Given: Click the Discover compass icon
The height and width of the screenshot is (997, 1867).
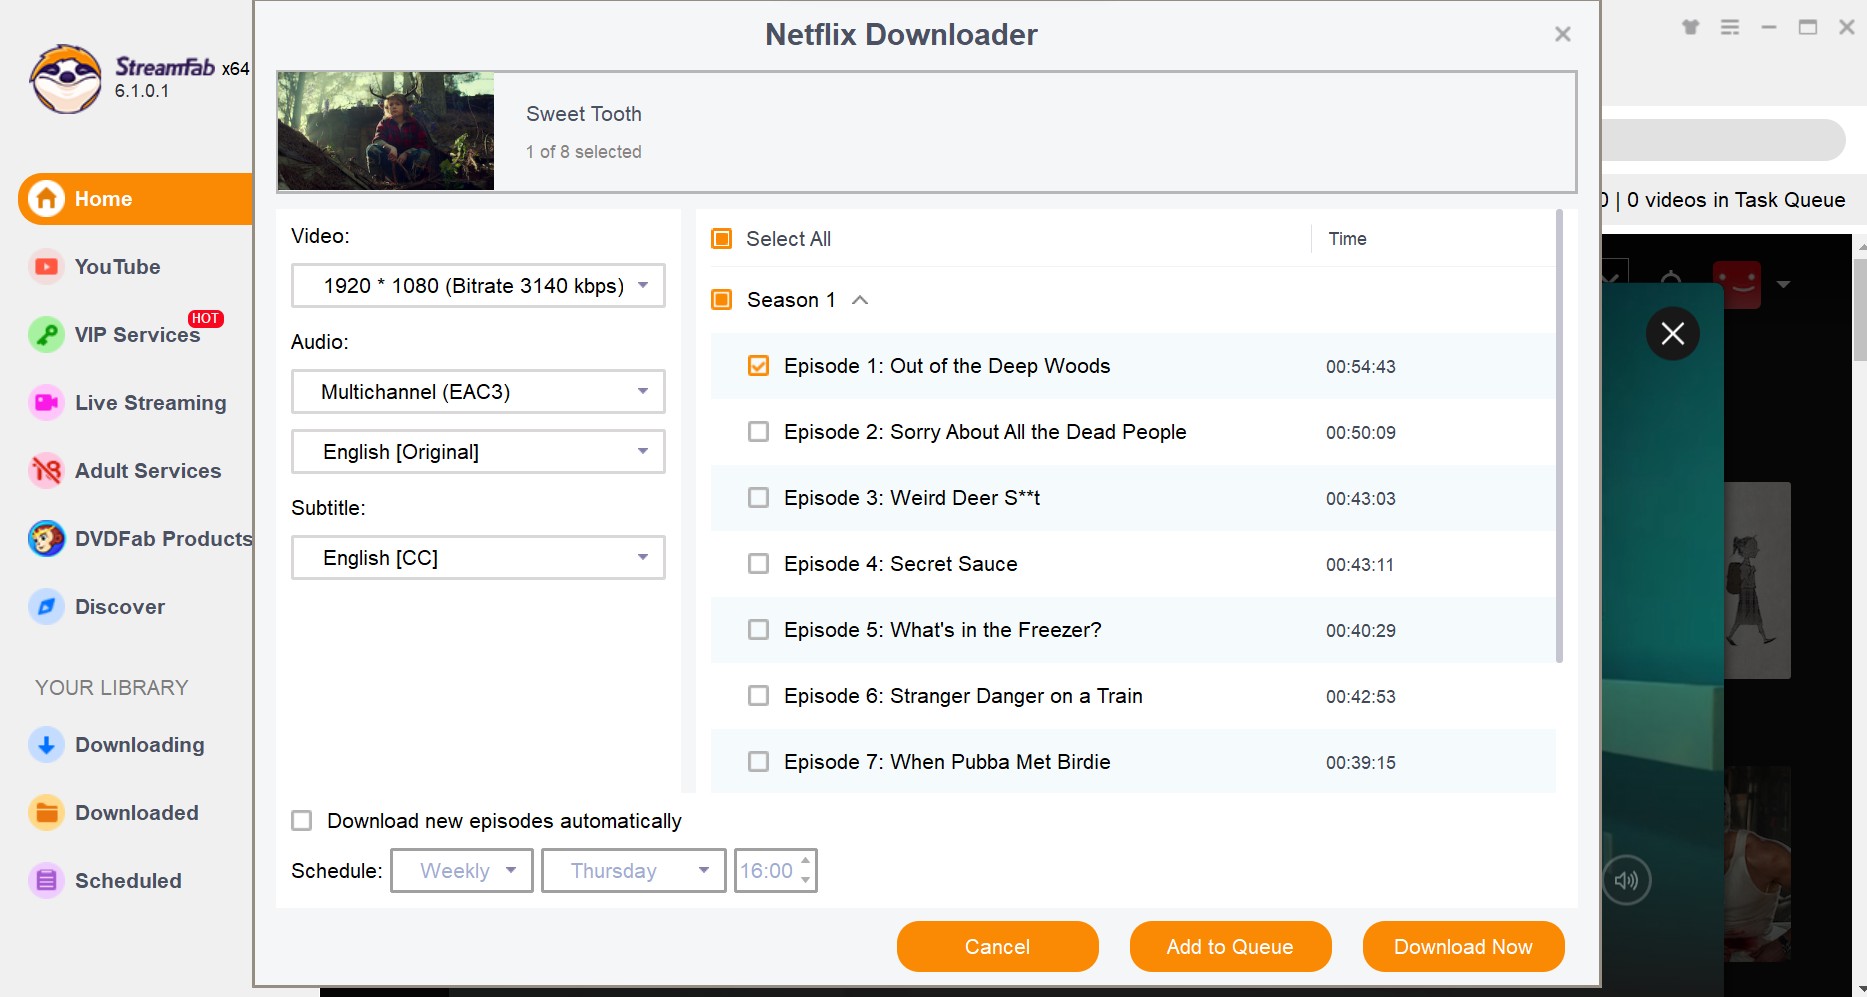Looking at the screenshot, I should pos(46,607).
